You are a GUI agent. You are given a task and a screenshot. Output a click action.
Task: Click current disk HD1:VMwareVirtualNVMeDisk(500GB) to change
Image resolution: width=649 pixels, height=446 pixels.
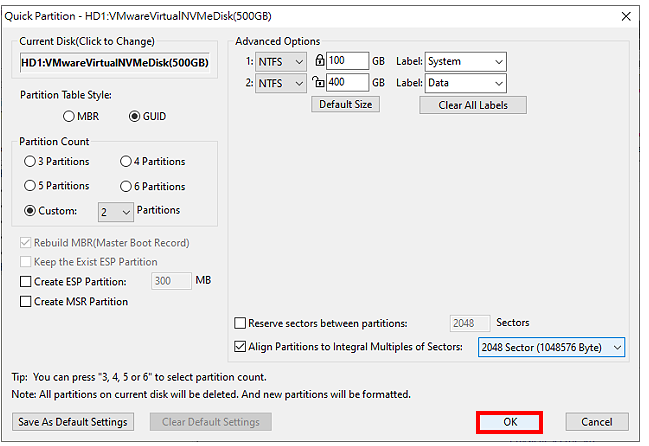point(115,62)
